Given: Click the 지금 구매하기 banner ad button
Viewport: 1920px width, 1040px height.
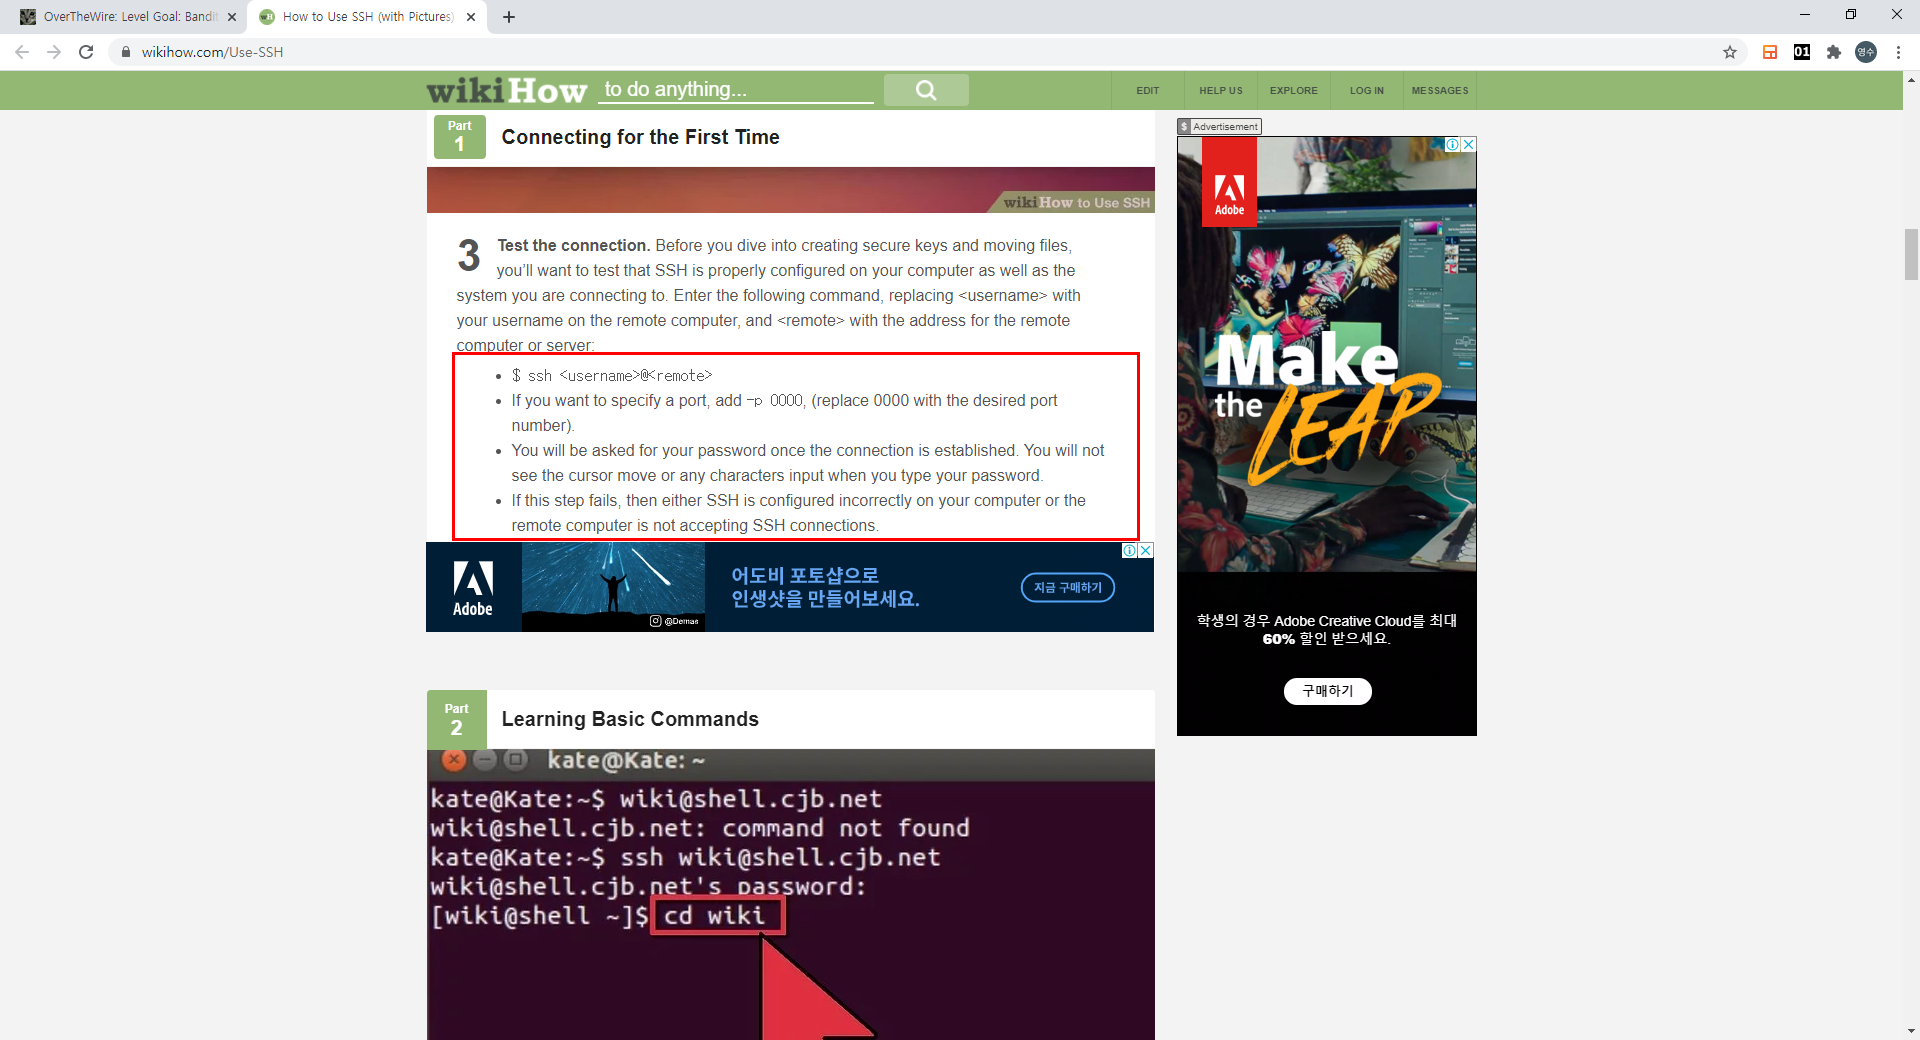Looking at the screenshot, I should click(x=1068, y=588).
